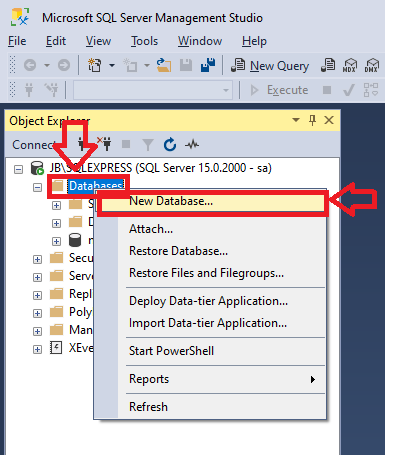This screenshot has height=456, width=394.
Task: Click the MDX query icon
Action: click(350, 65)
